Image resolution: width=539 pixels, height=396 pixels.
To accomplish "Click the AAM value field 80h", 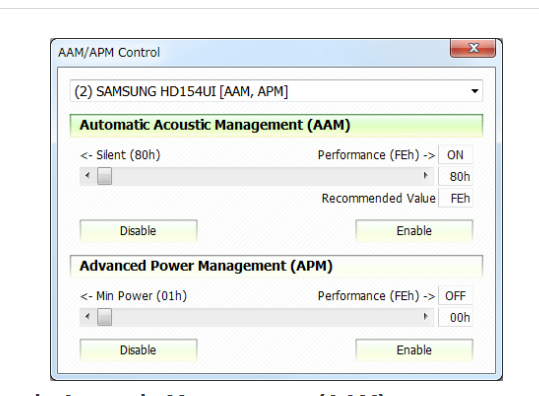I will [x=455, y=176].
